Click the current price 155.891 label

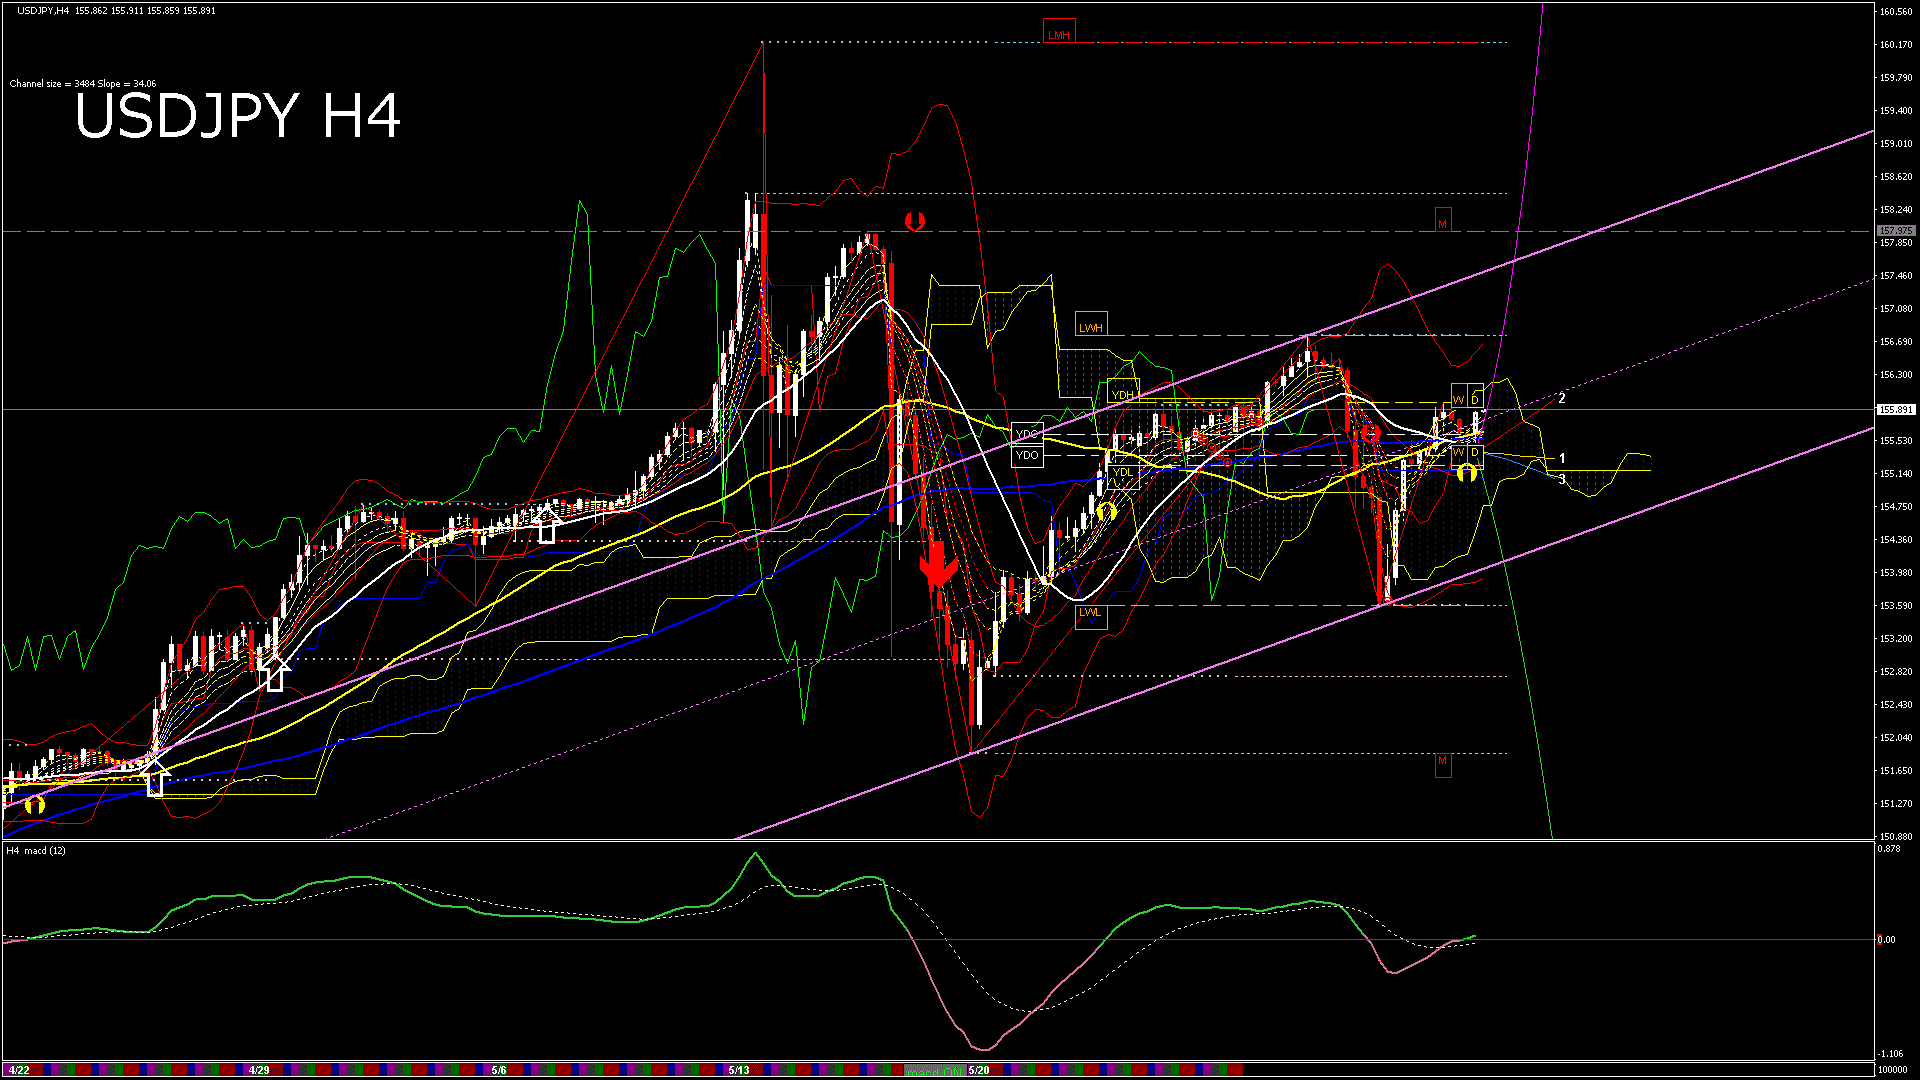click(1895, 410)
